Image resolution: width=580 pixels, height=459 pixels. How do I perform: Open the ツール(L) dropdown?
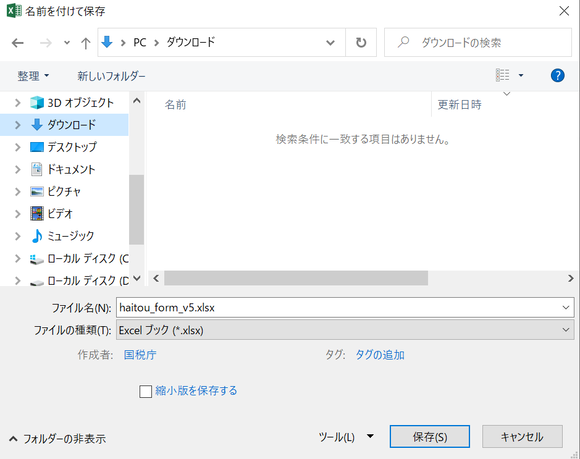point(346,437)
